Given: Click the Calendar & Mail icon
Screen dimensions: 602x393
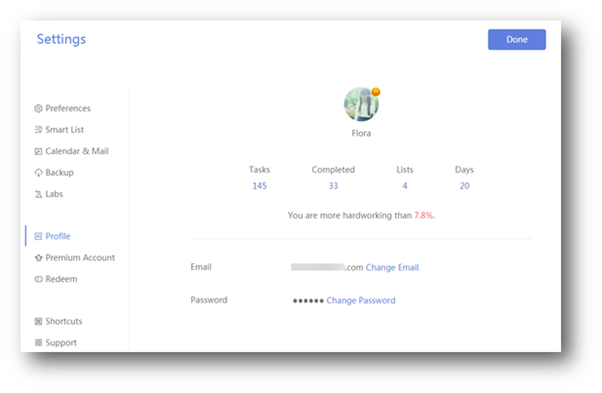Looking at the screenshot, I should pyautogui.click(x=38, y=151).
